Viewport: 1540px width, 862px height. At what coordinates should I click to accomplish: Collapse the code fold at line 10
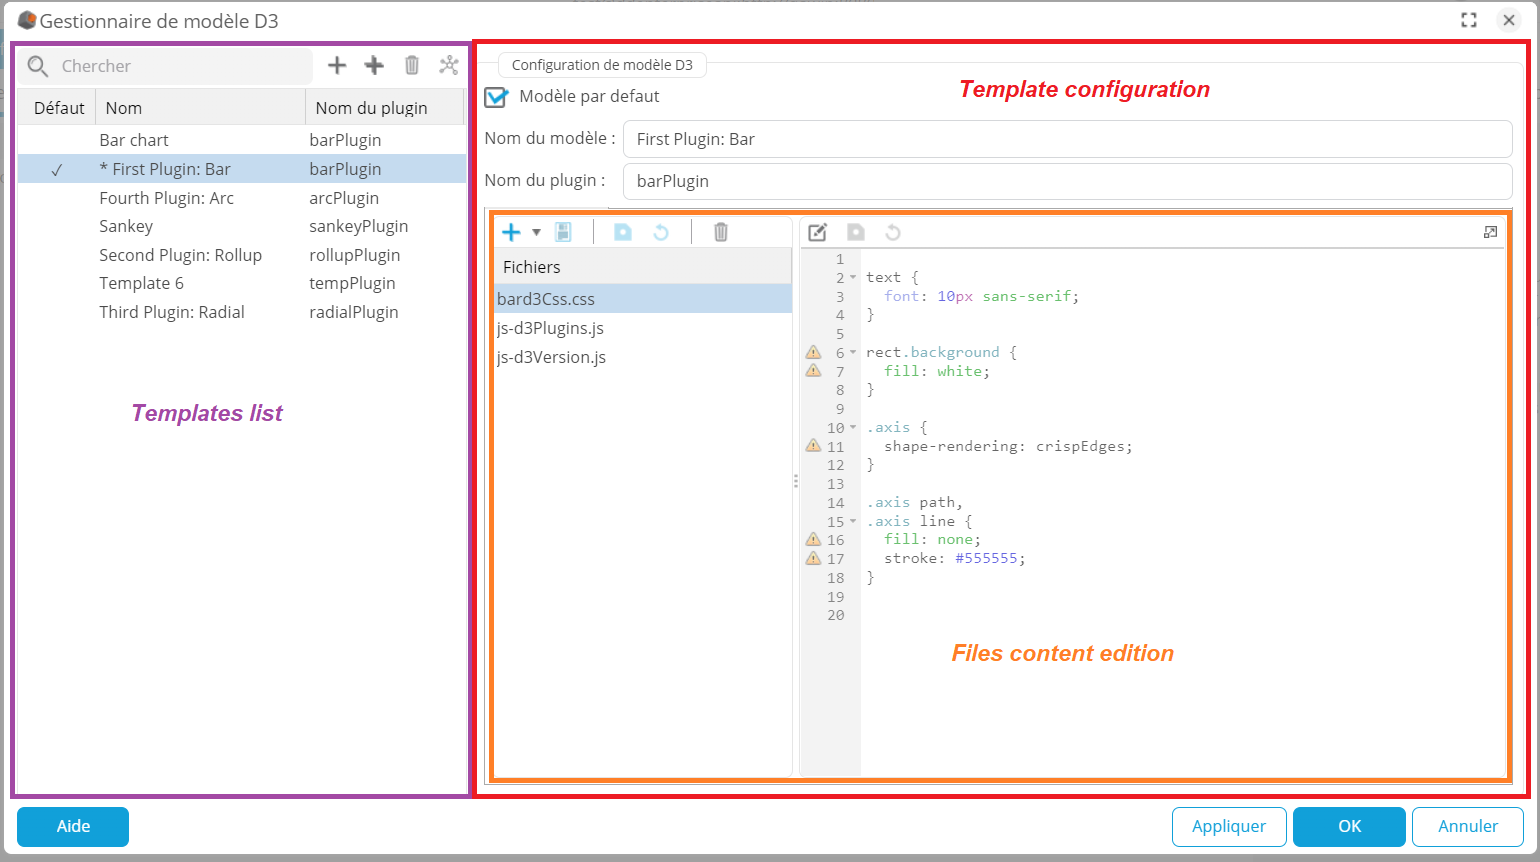(x=853, y=428)
